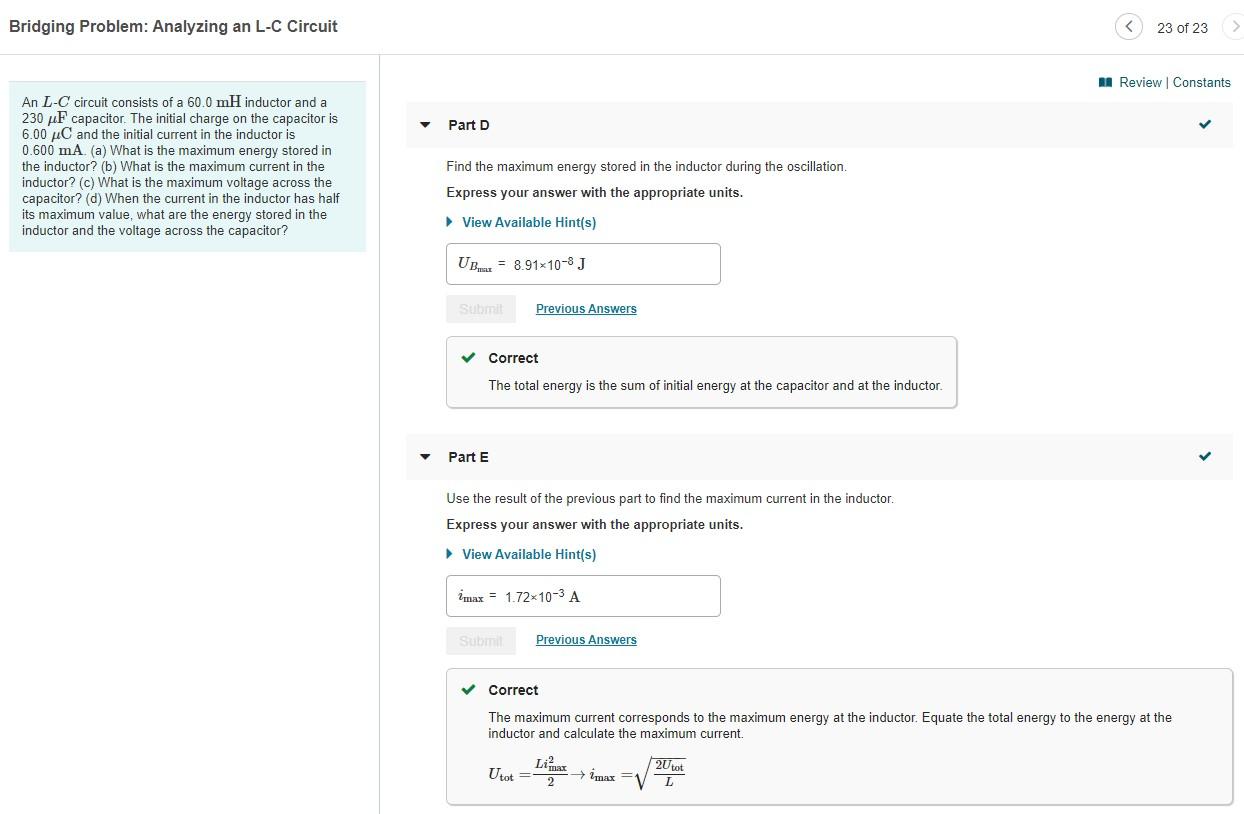The height and width of the screenshot is (814, 1244).
Task: Click the green check icon in Part E's Correct box
Action: pos(468,689)
